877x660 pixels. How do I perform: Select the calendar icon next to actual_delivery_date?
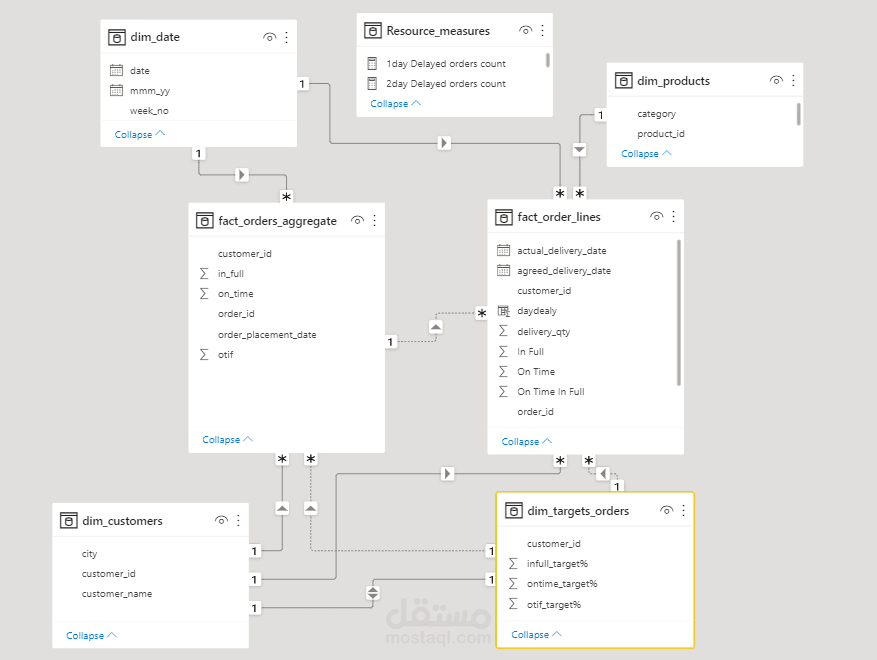(503, 251)
